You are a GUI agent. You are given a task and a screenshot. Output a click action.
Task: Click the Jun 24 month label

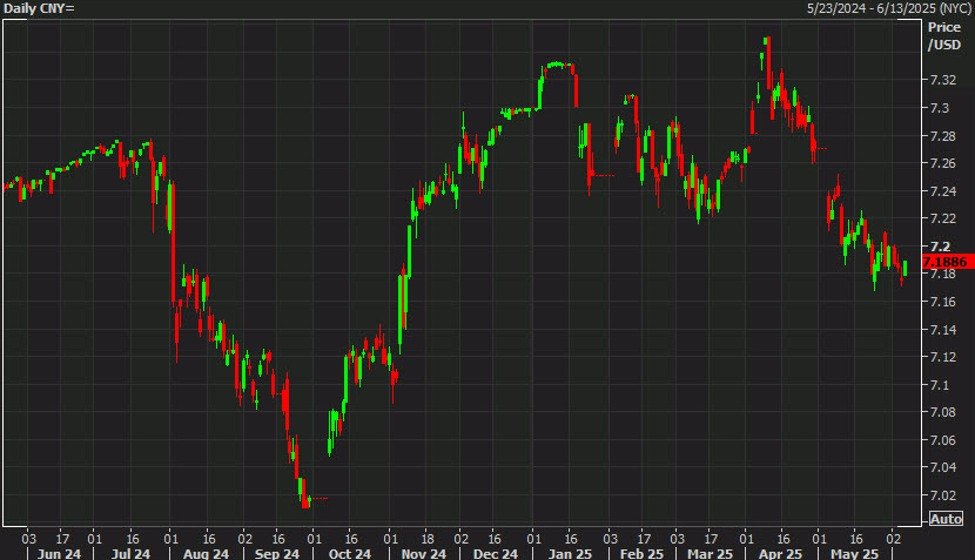pos(56,553)
